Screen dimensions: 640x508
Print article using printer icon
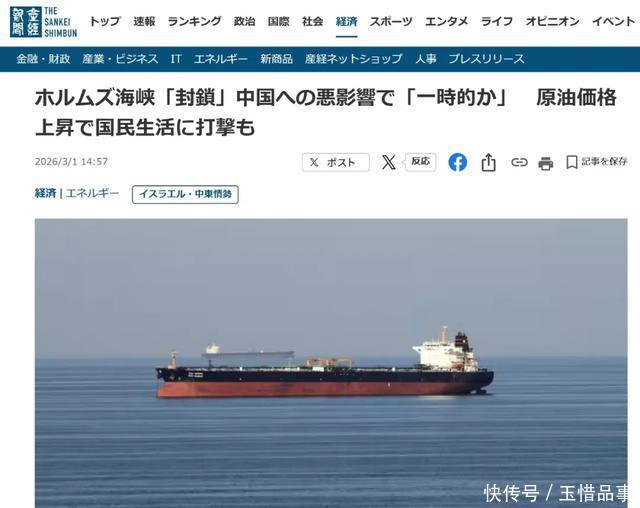click(546, 163)
